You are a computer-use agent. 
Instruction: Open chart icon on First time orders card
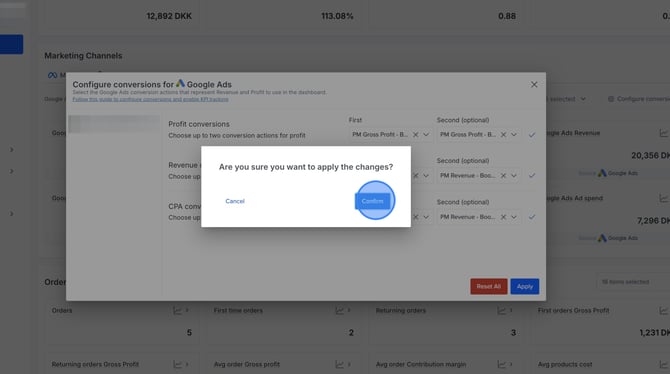pos(339,311)
